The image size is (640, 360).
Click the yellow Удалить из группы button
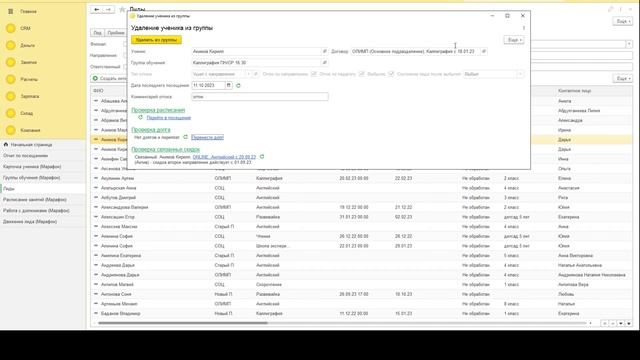(x=156, y=40)
